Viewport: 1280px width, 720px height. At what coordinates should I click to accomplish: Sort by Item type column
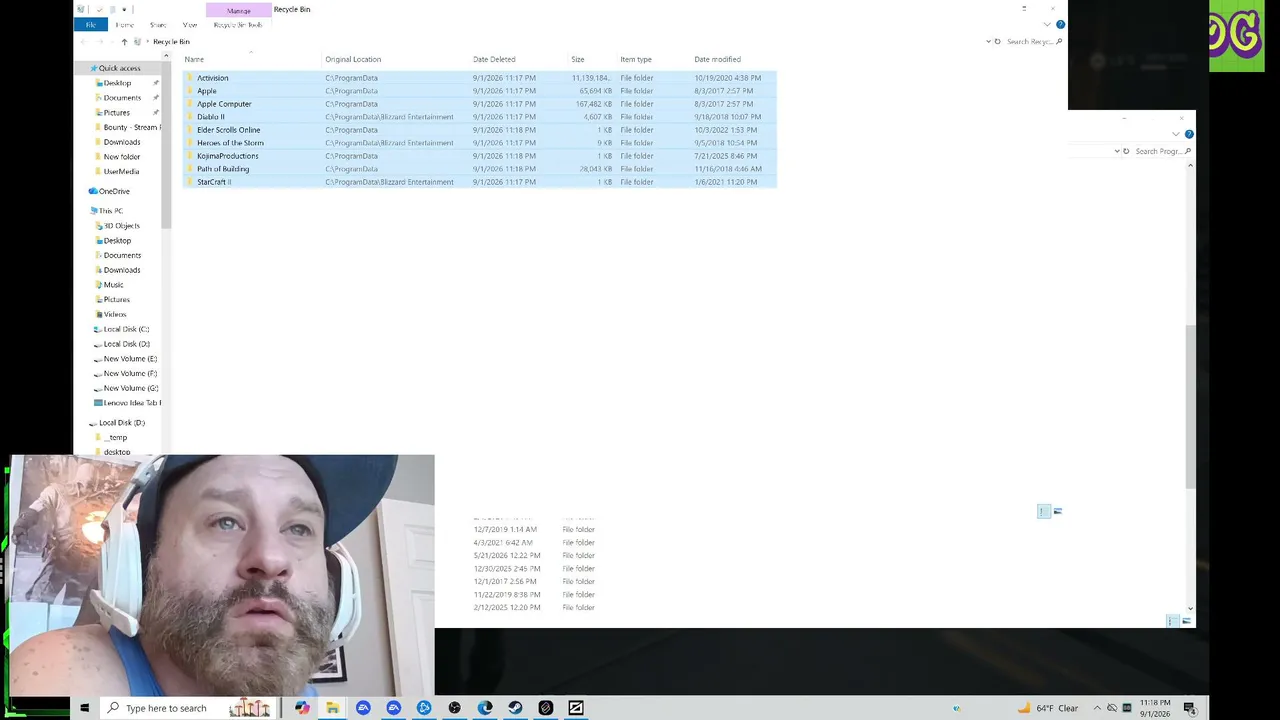point(636,59)
